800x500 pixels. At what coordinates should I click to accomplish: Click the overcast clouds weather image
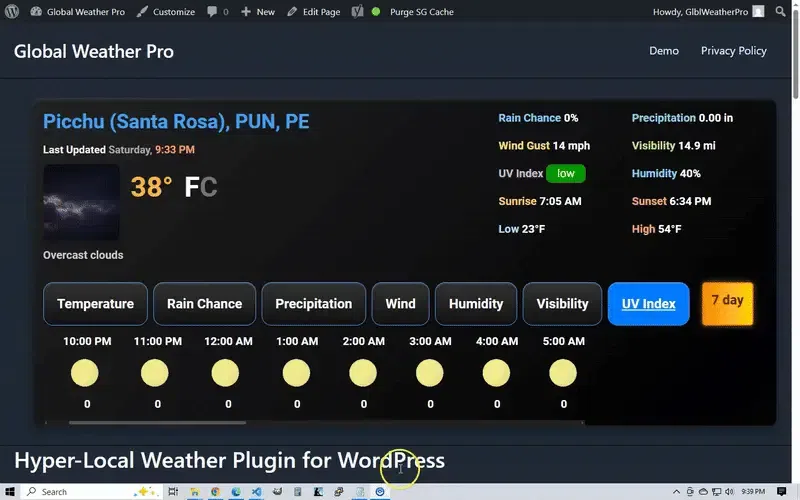pos(82,202)
